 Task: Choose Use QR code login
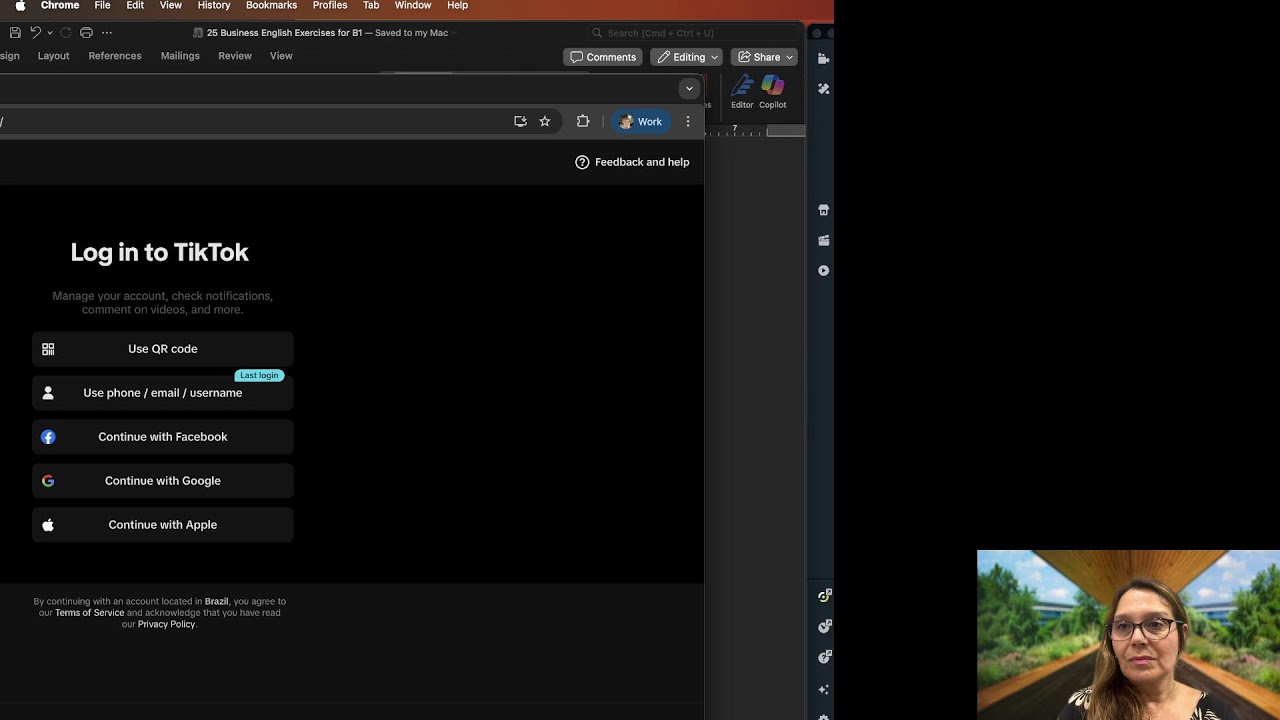(x=163, y=349)
